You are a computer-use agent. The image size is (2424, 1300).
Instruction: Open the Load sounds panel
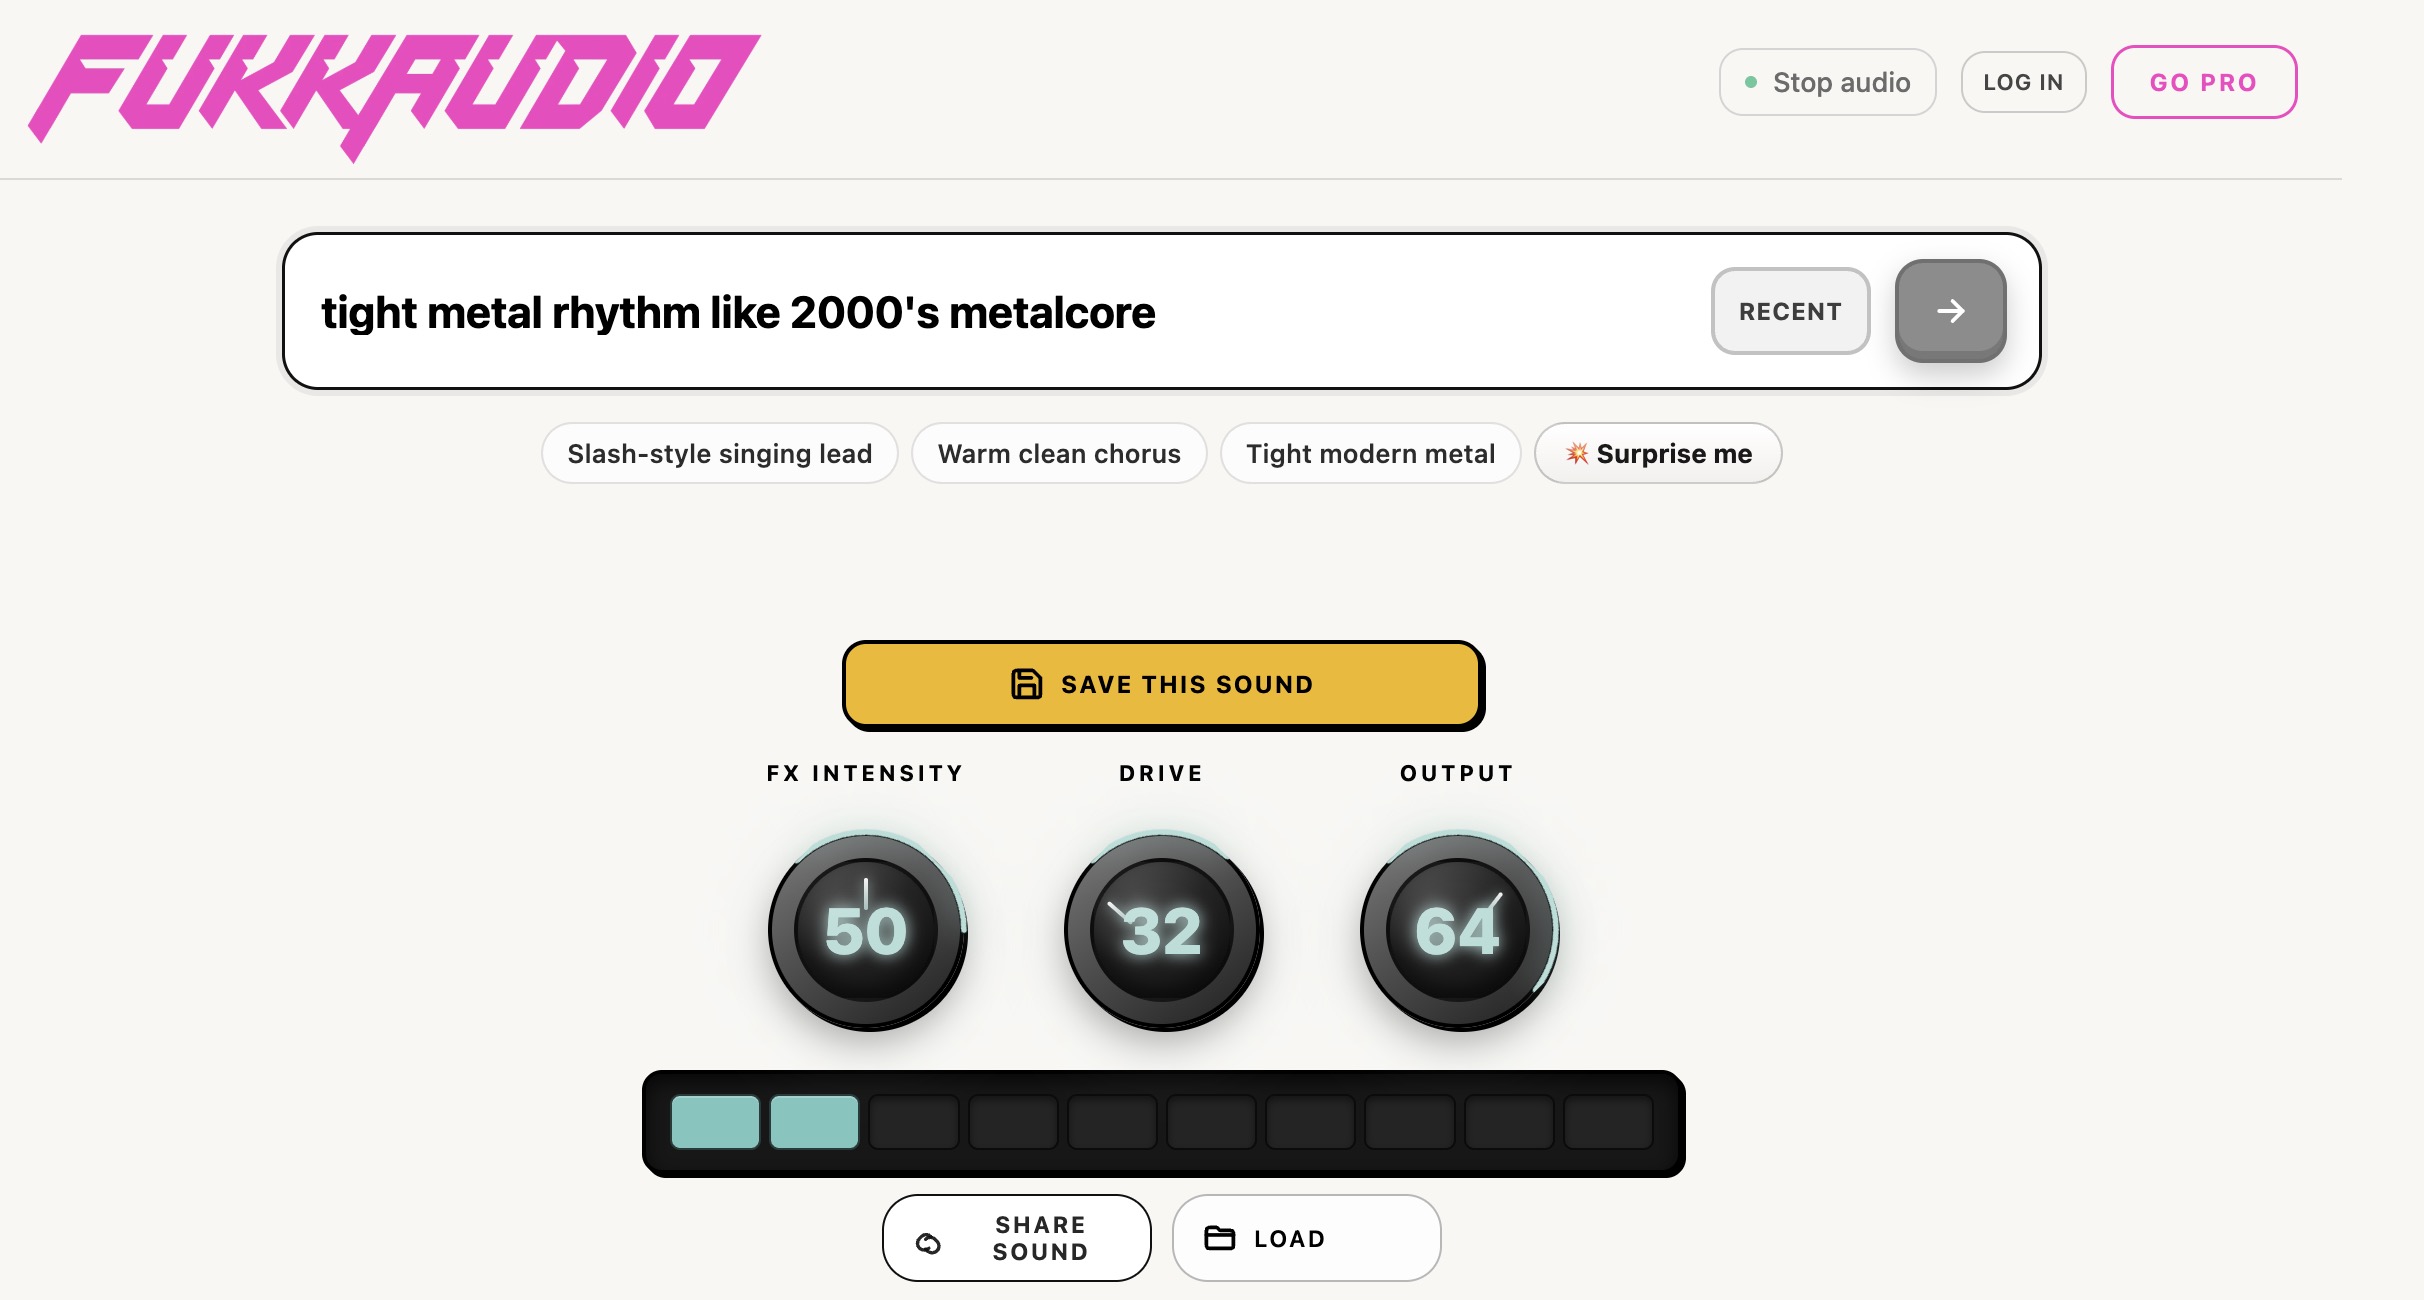point(1306,1238)
